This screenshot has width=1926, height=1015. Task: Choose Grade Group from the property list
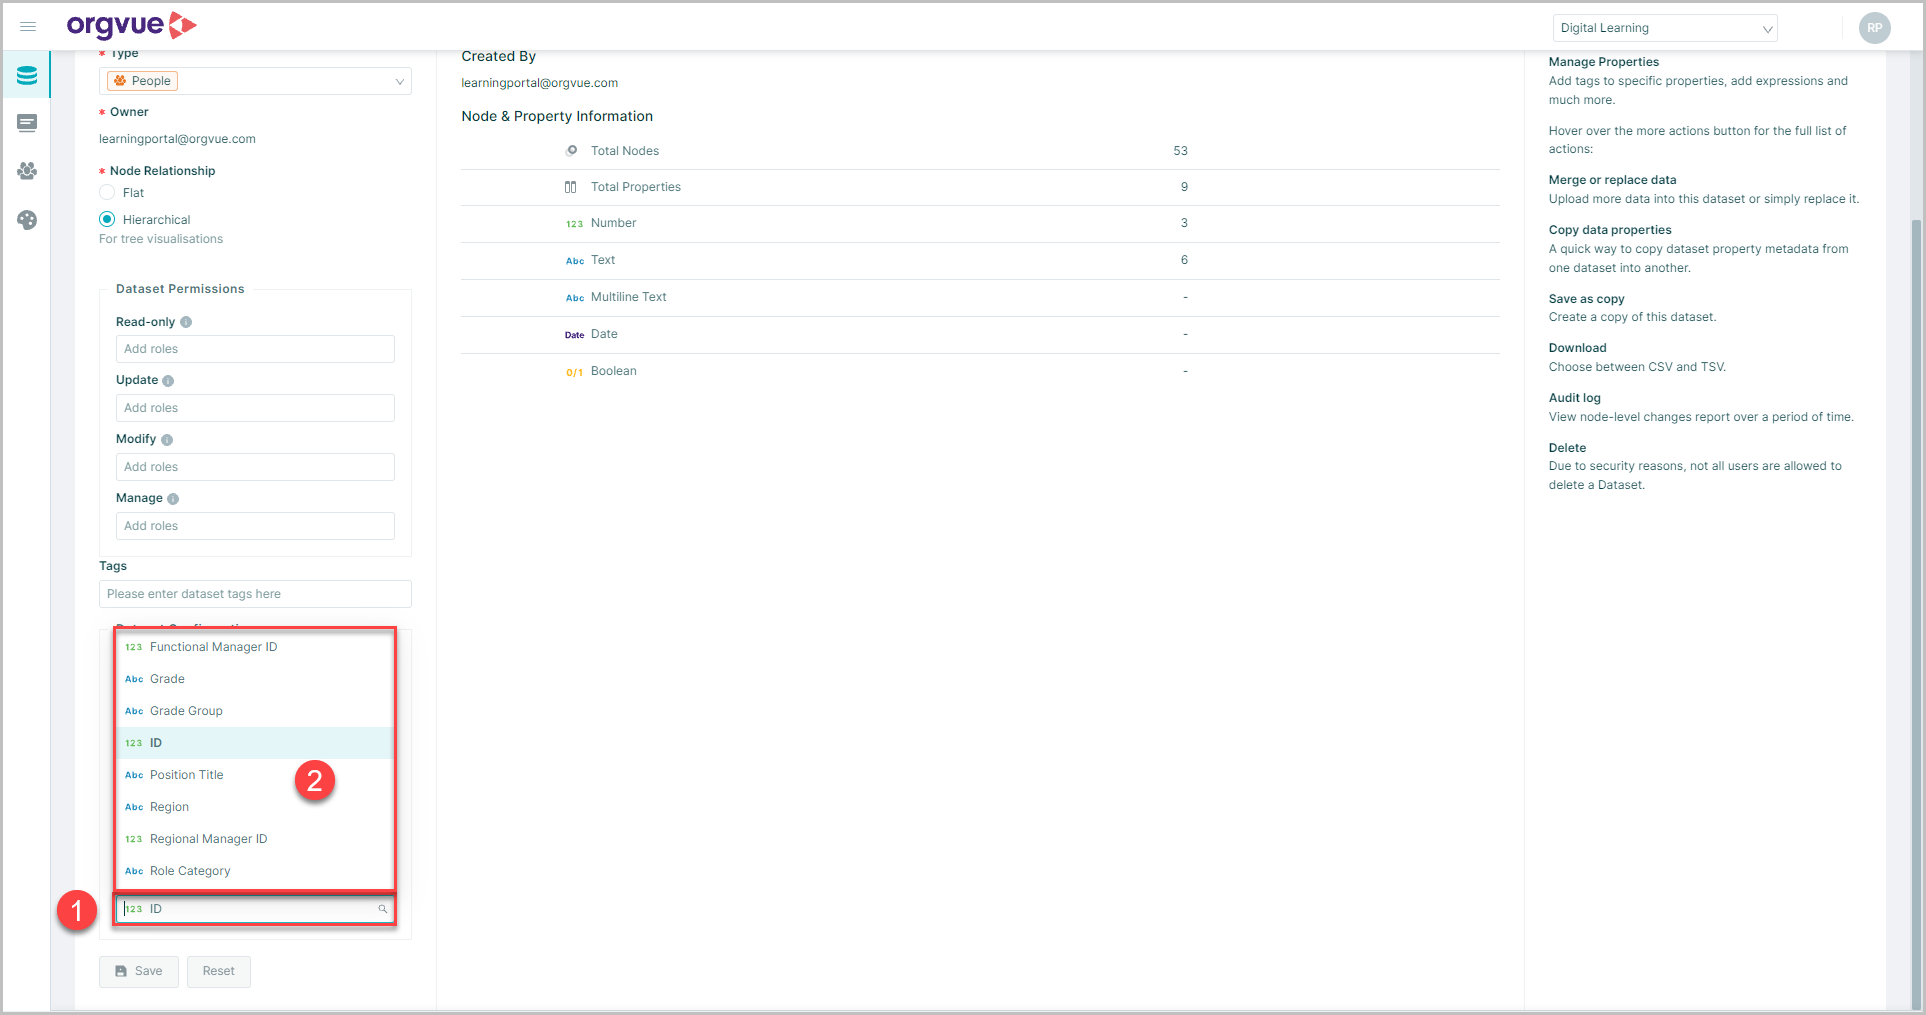(255, 711)
